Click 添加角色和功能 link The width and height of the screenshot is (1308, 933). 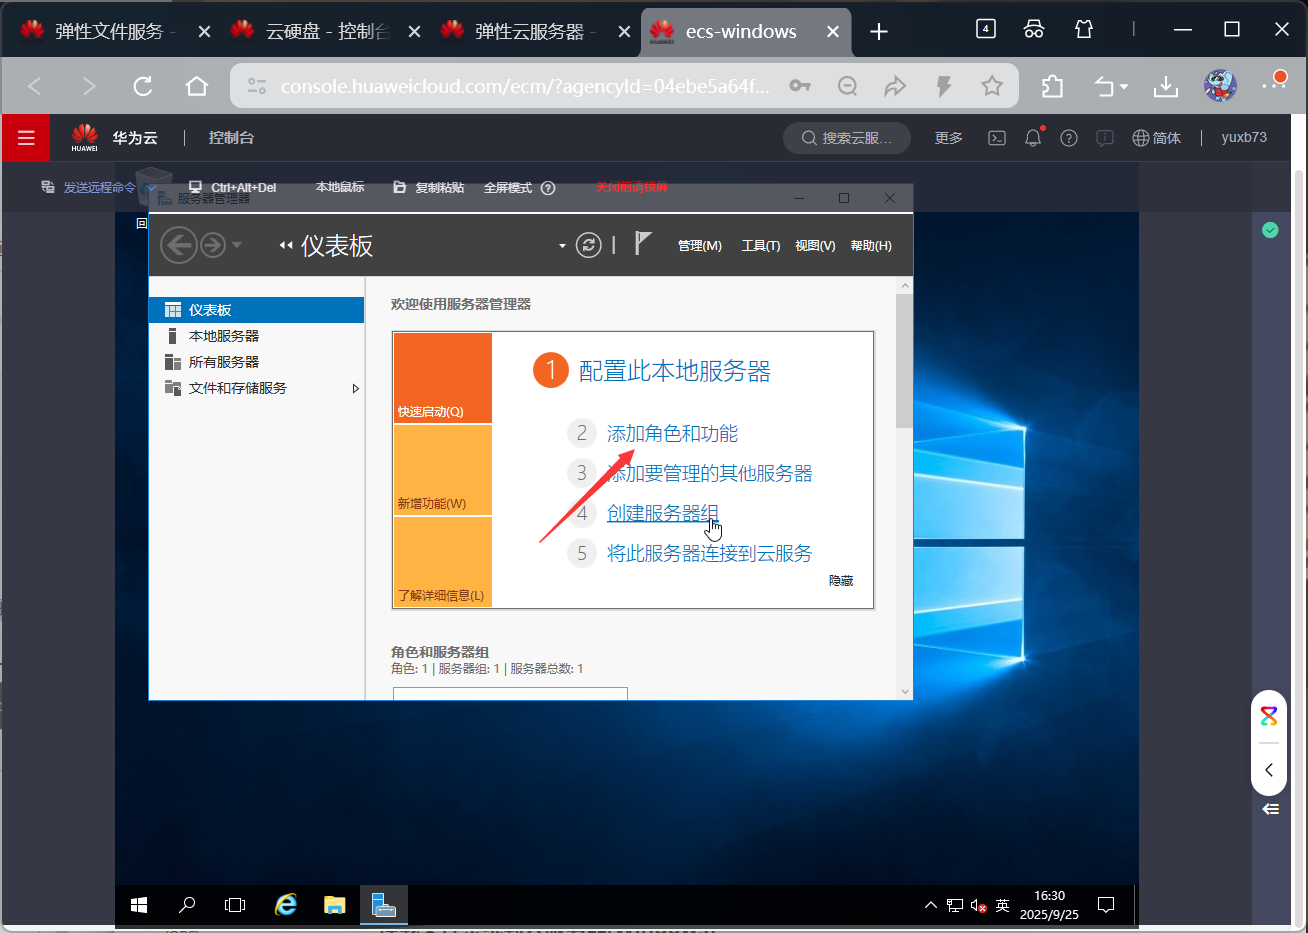[x=672, y=433]
